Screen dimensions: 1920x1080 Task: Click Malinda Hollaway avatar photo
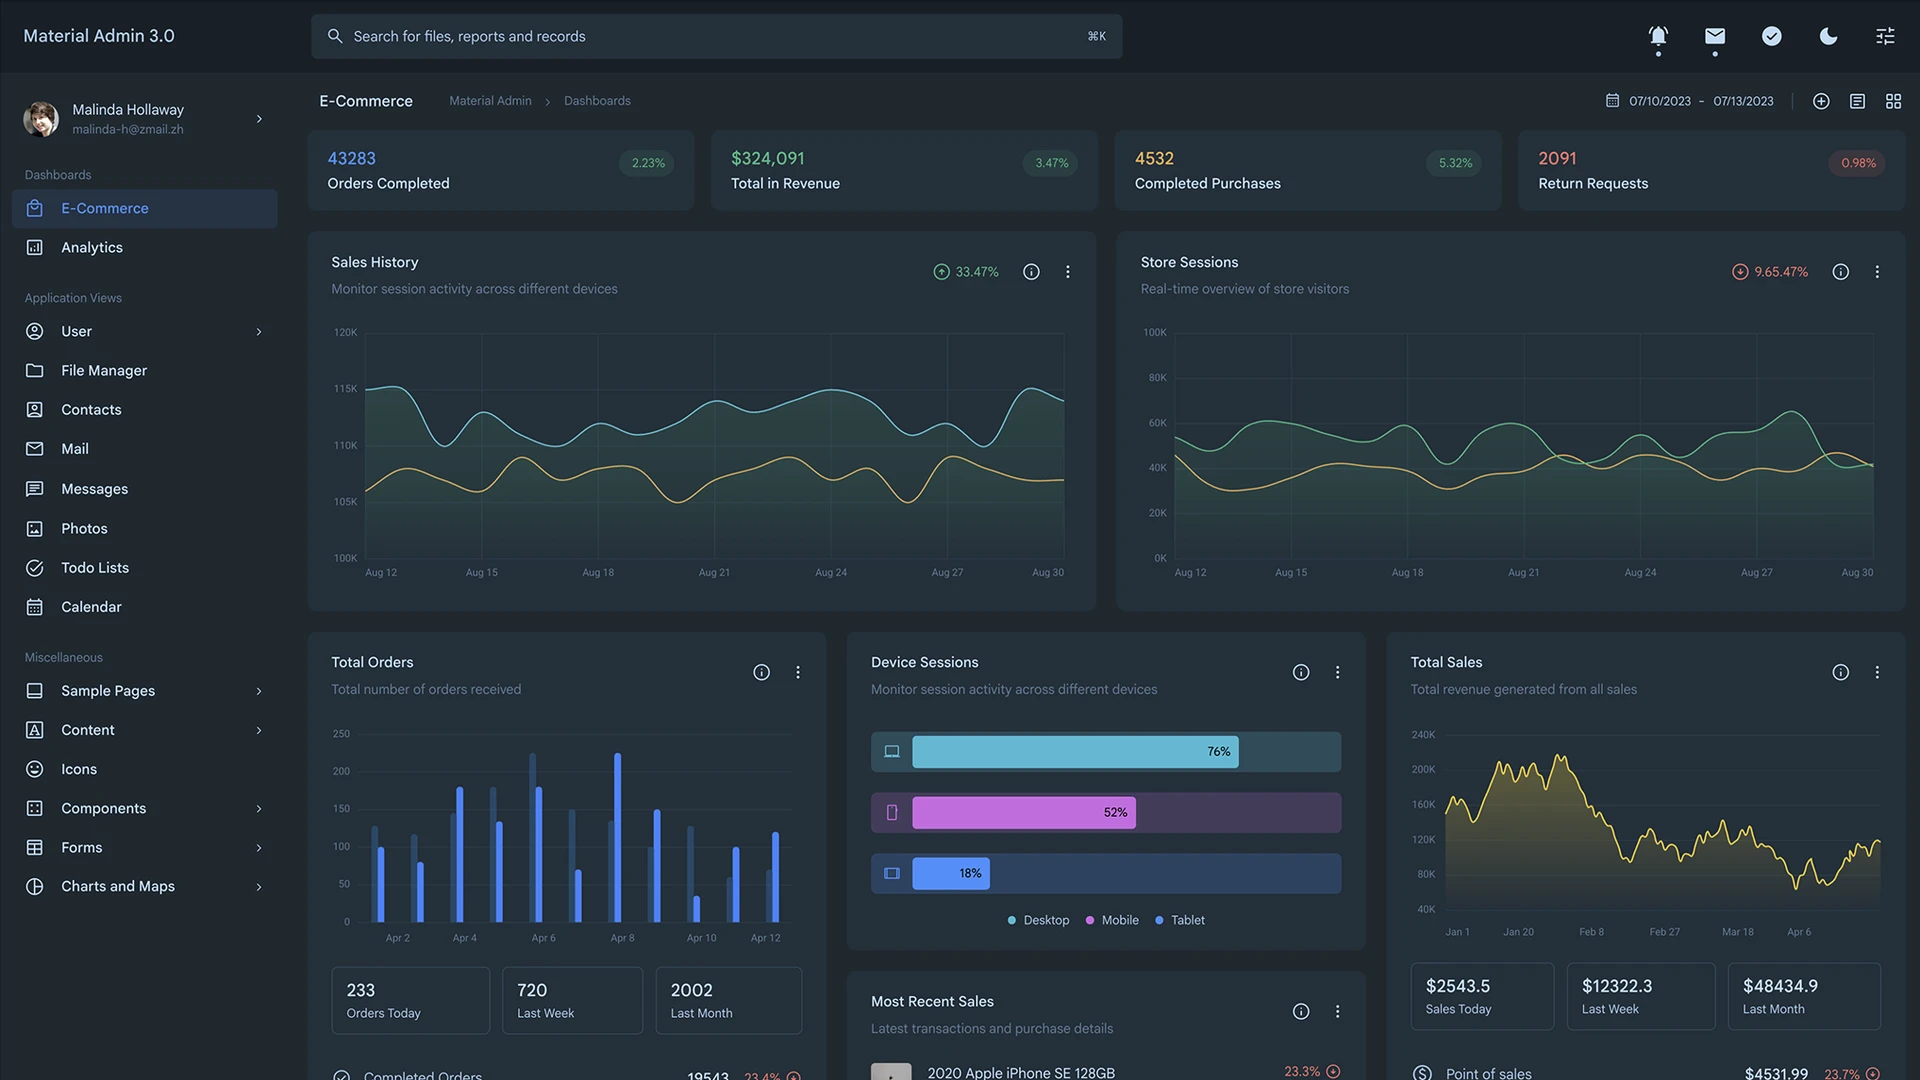pos(41,119)
